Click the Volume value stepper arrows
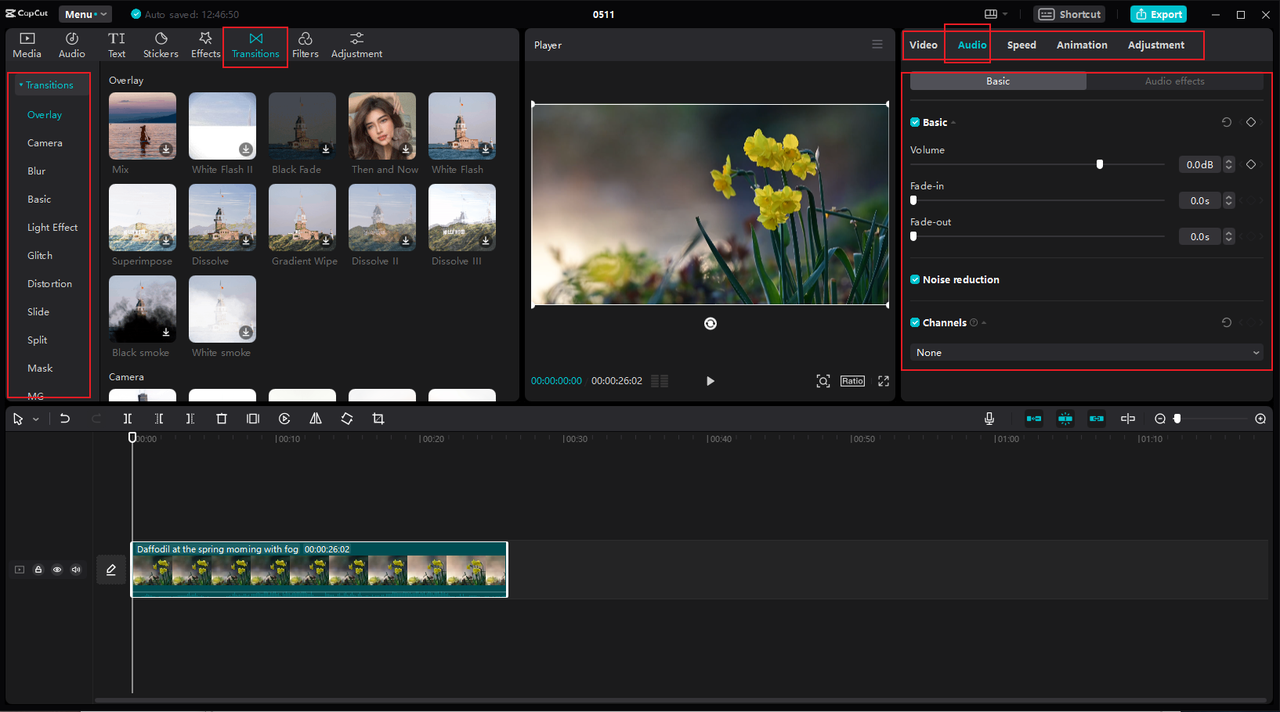1280x712 pixels. point(1229,164)
